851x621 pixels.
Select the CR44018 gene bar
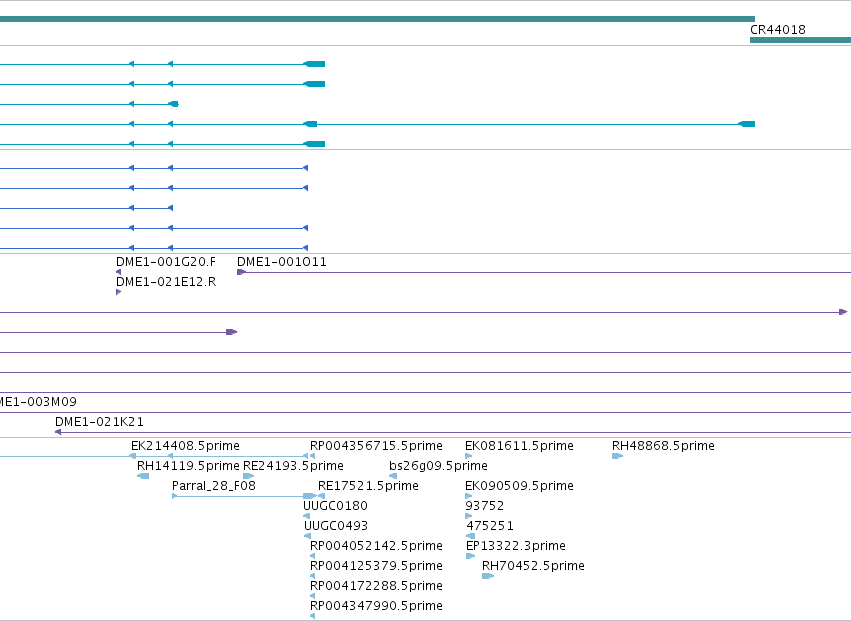(801, 40)
